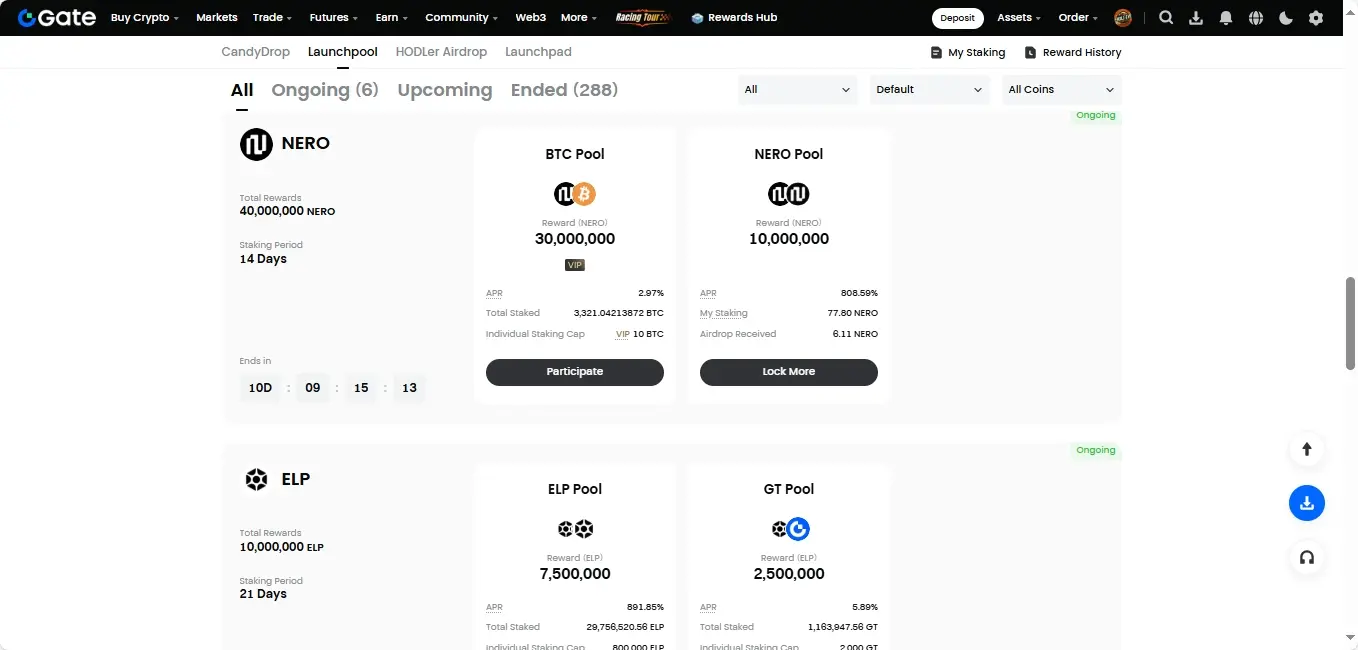Open notifications bell icon
Viewport: 1358px width, 650px height.
1226,17
